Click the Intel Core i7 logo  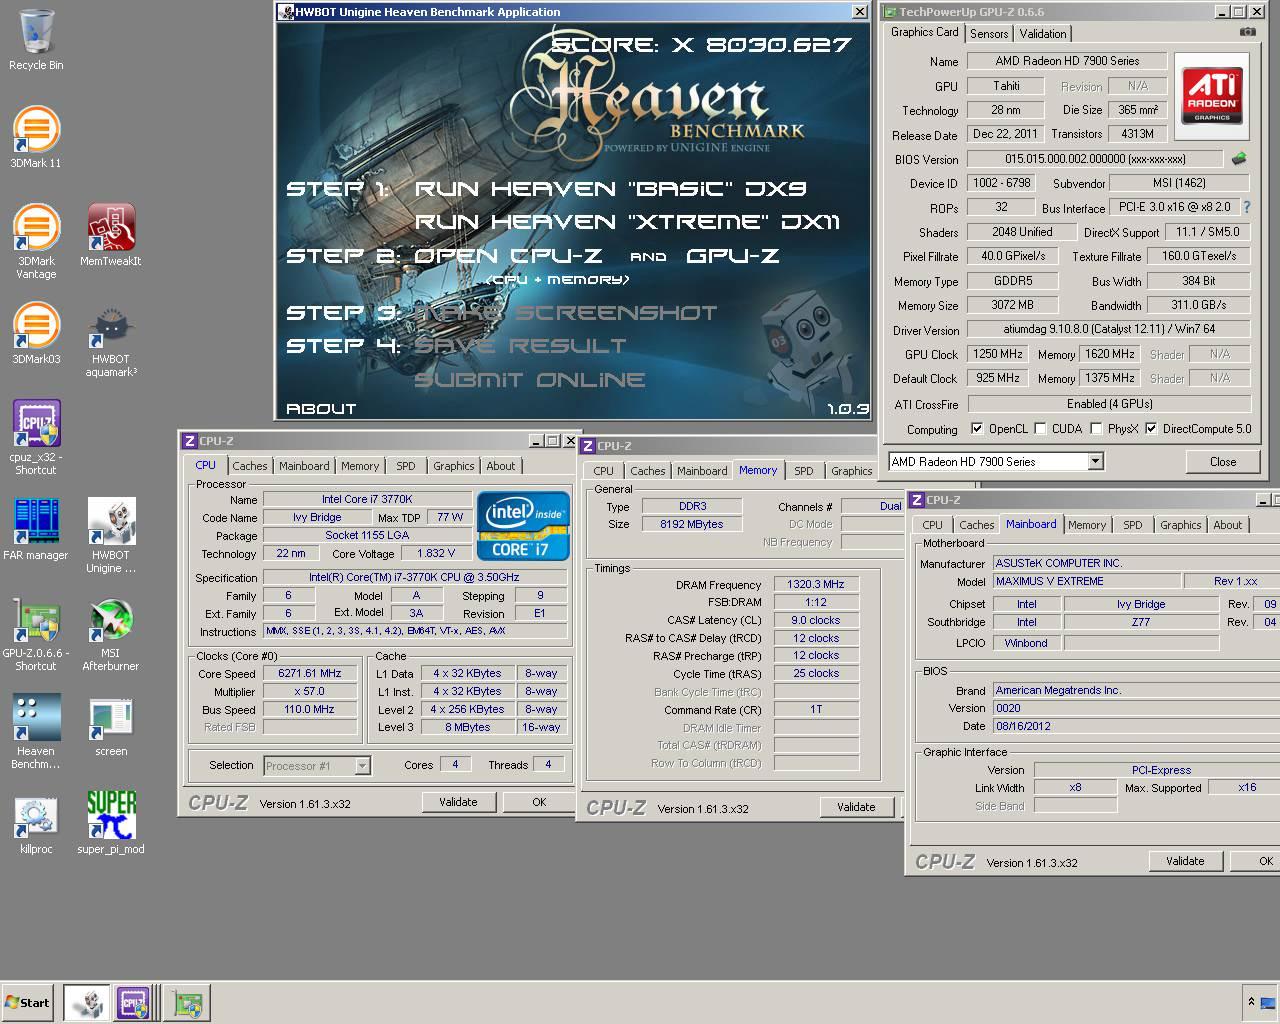click(x=524, y=525)
